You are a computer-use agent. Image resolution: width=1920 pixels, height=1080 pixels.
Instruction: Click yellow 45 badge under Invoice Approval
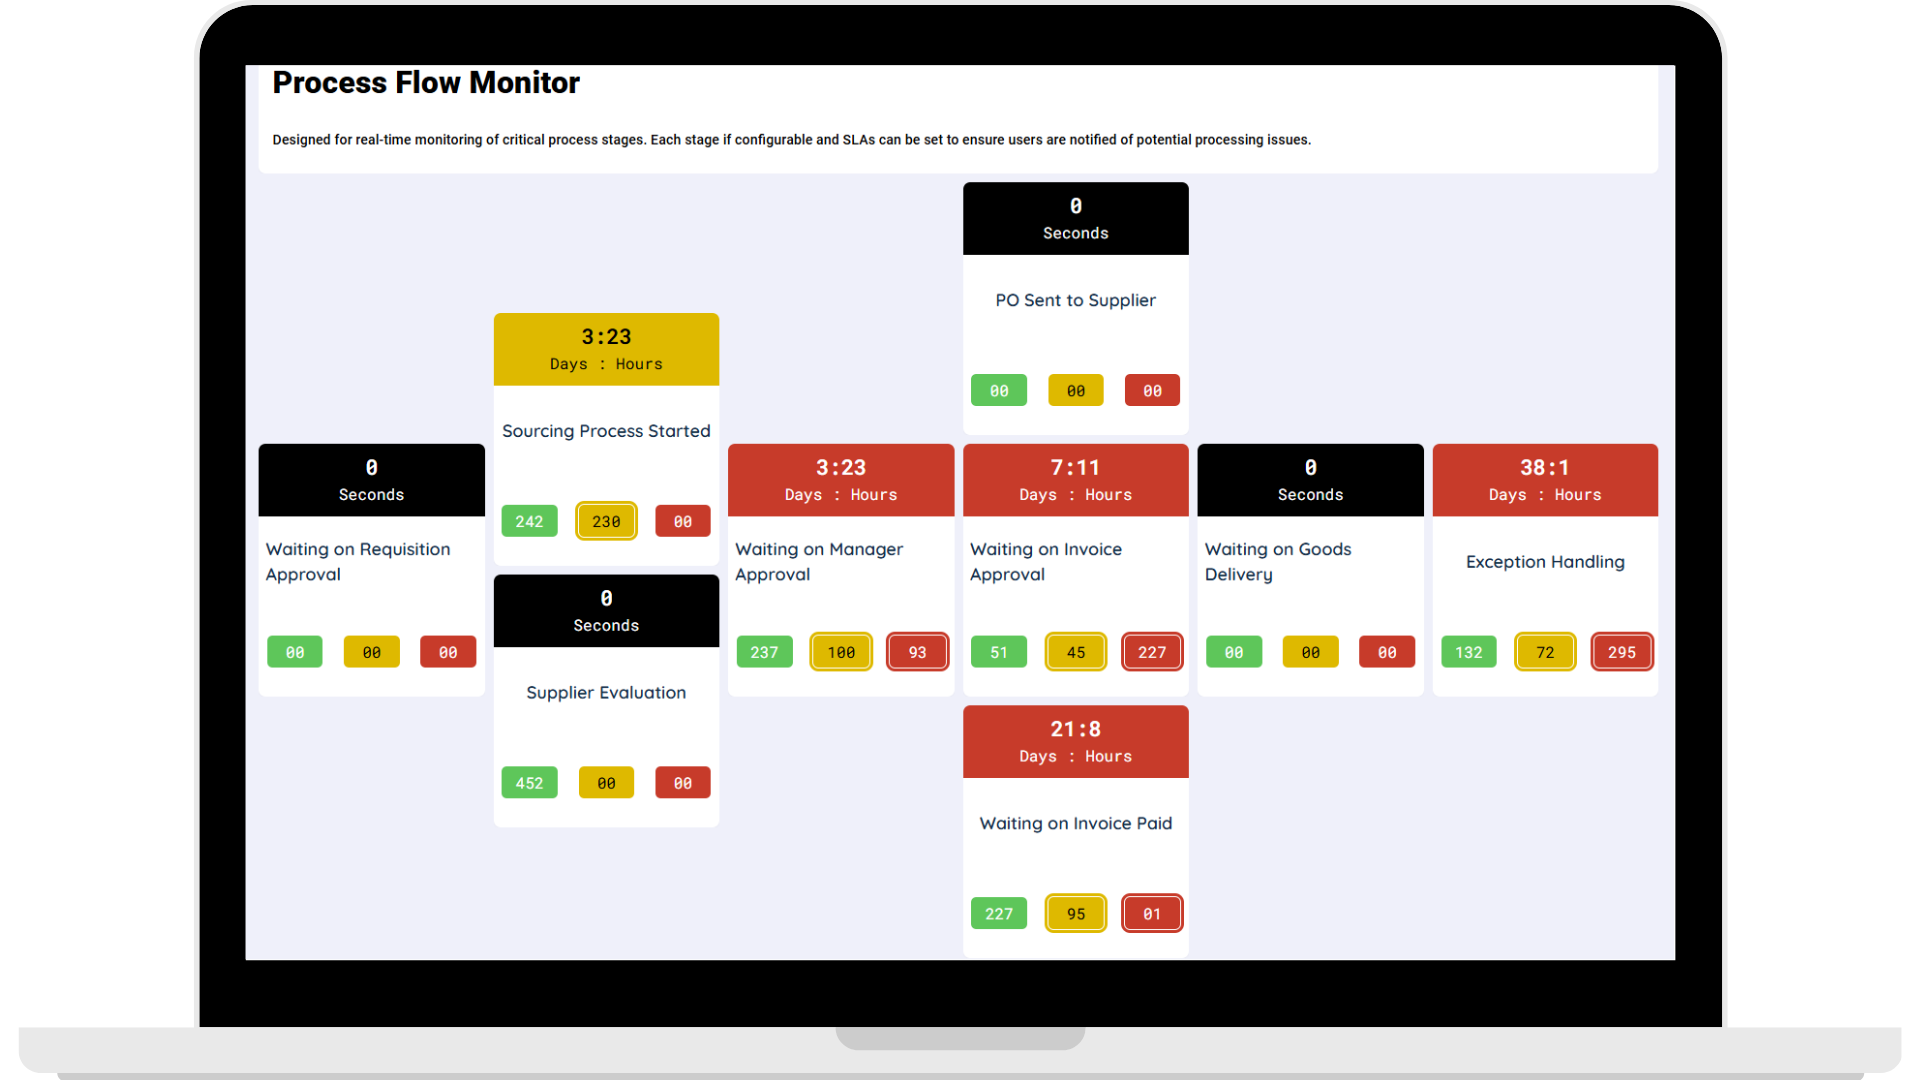click(x=1076, y=652)
